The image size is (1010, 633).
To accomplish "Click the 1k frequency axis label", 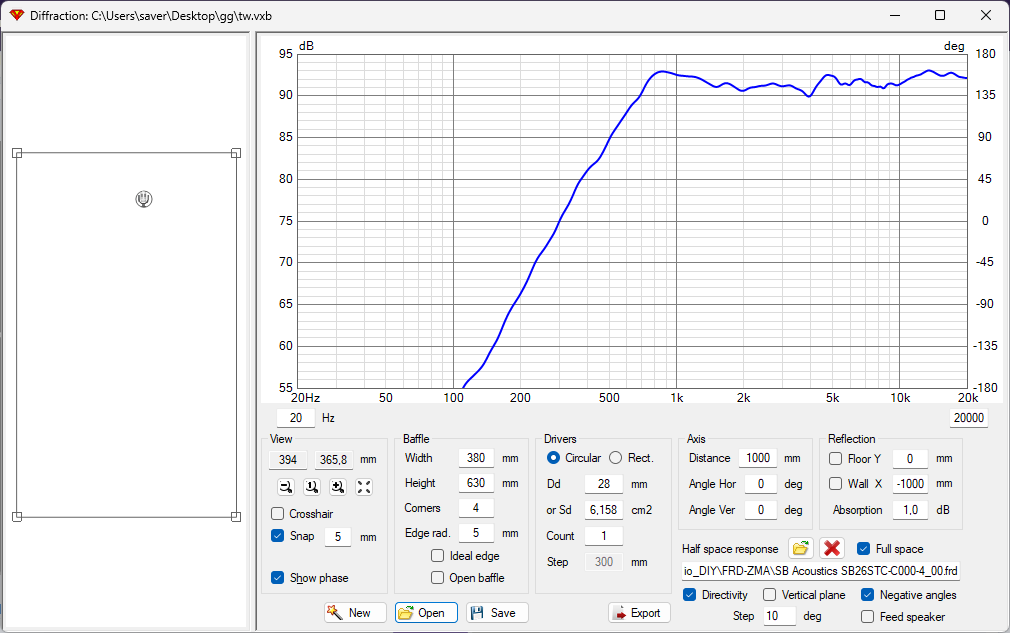I will [x=676, y=398].
